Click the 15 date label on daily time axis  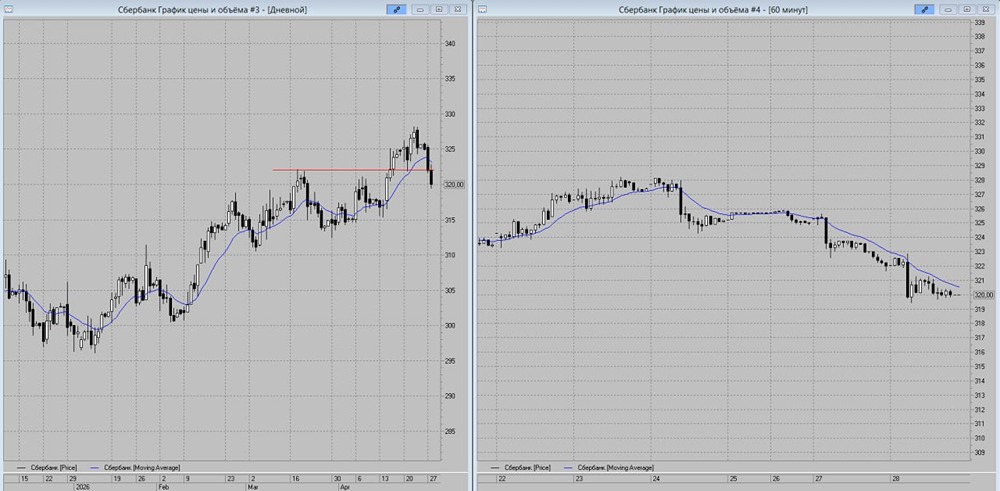coord(24,478)
